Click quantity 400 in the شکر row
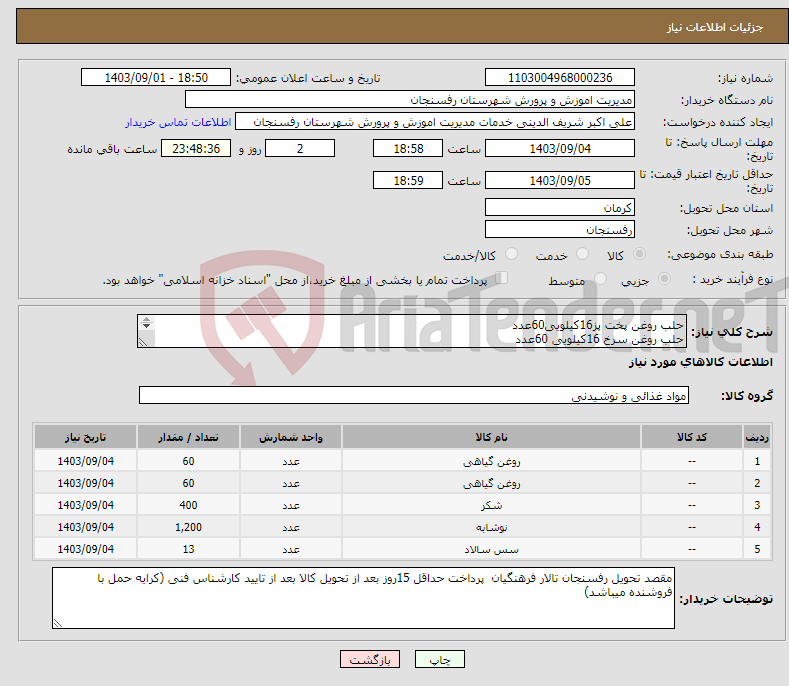Screen dimensions: 789x686 coord(188,505)
